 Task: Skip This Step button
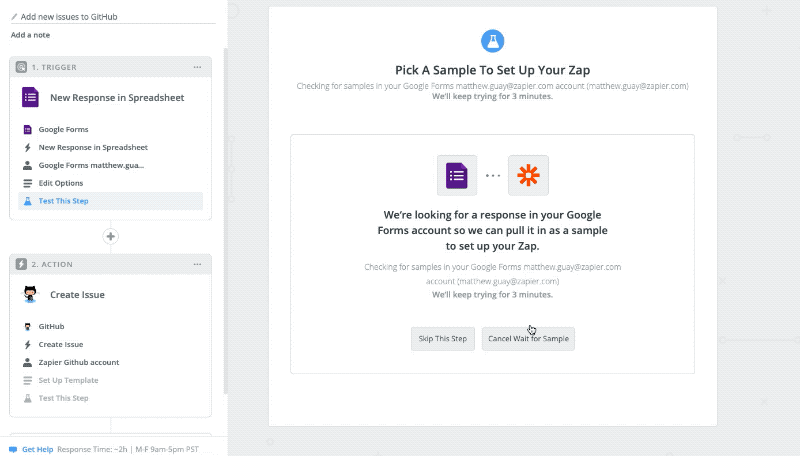tap(443, 339)
